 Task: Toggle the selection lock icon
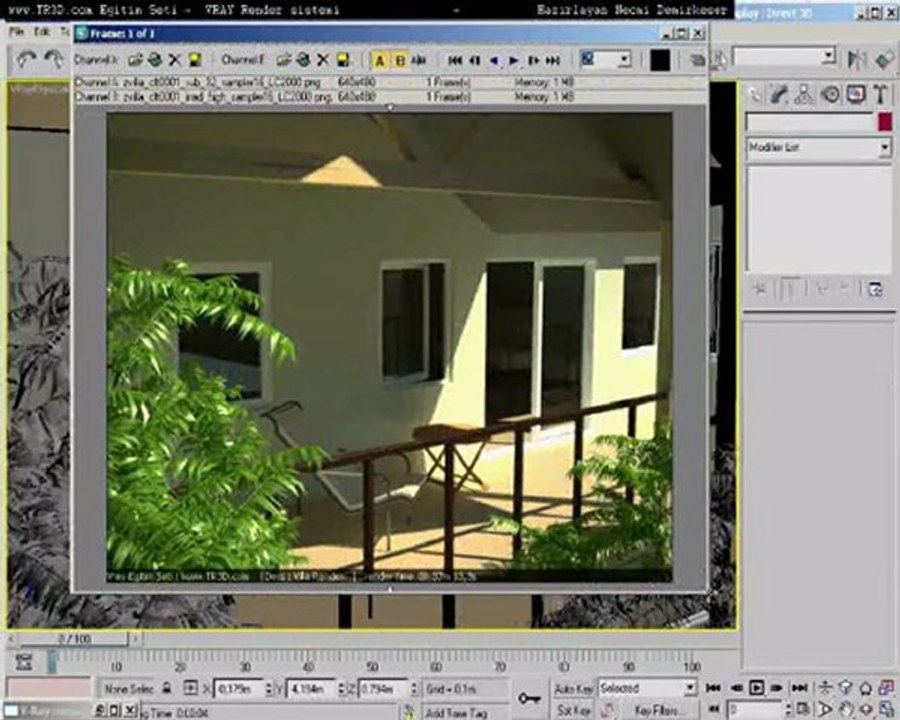pos(166,688)
